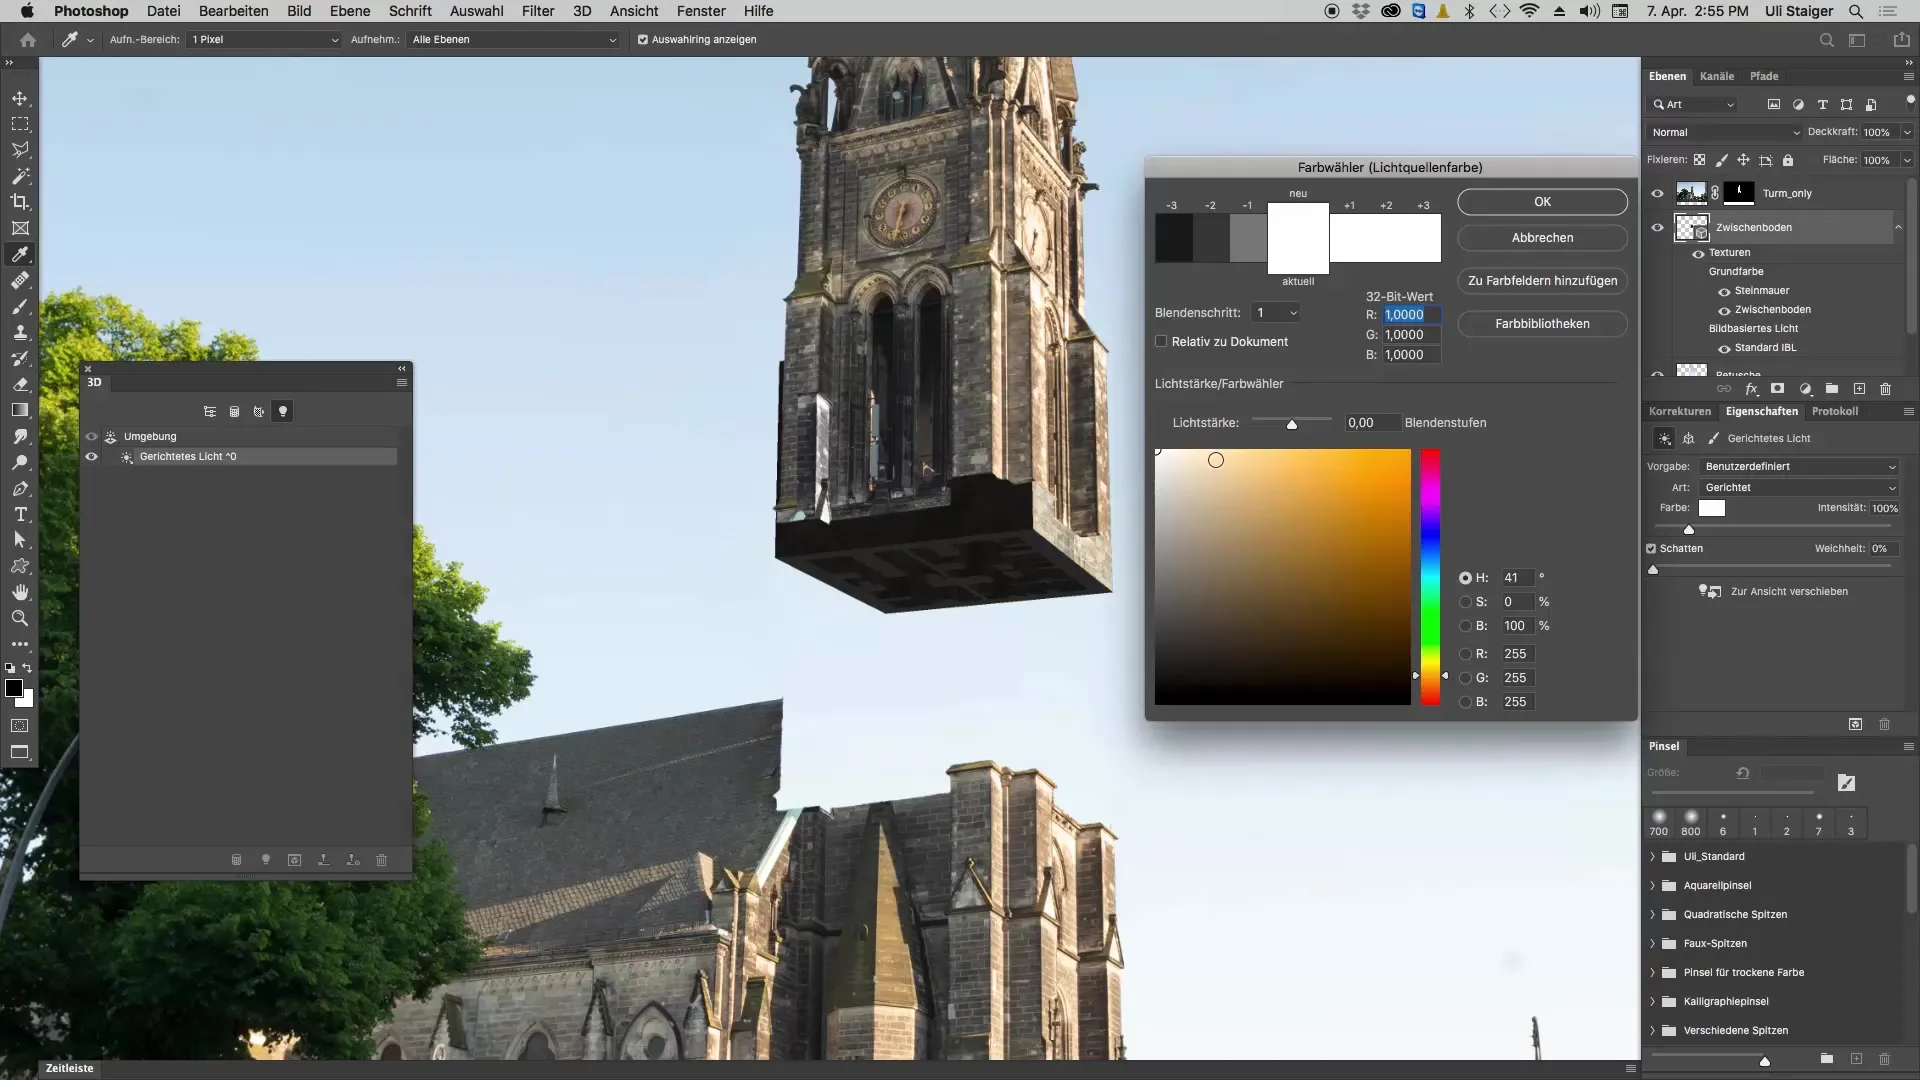Click the Farbe light color swatch
Viewport: 1920px width, 1080px height.
pos(1712,508)
